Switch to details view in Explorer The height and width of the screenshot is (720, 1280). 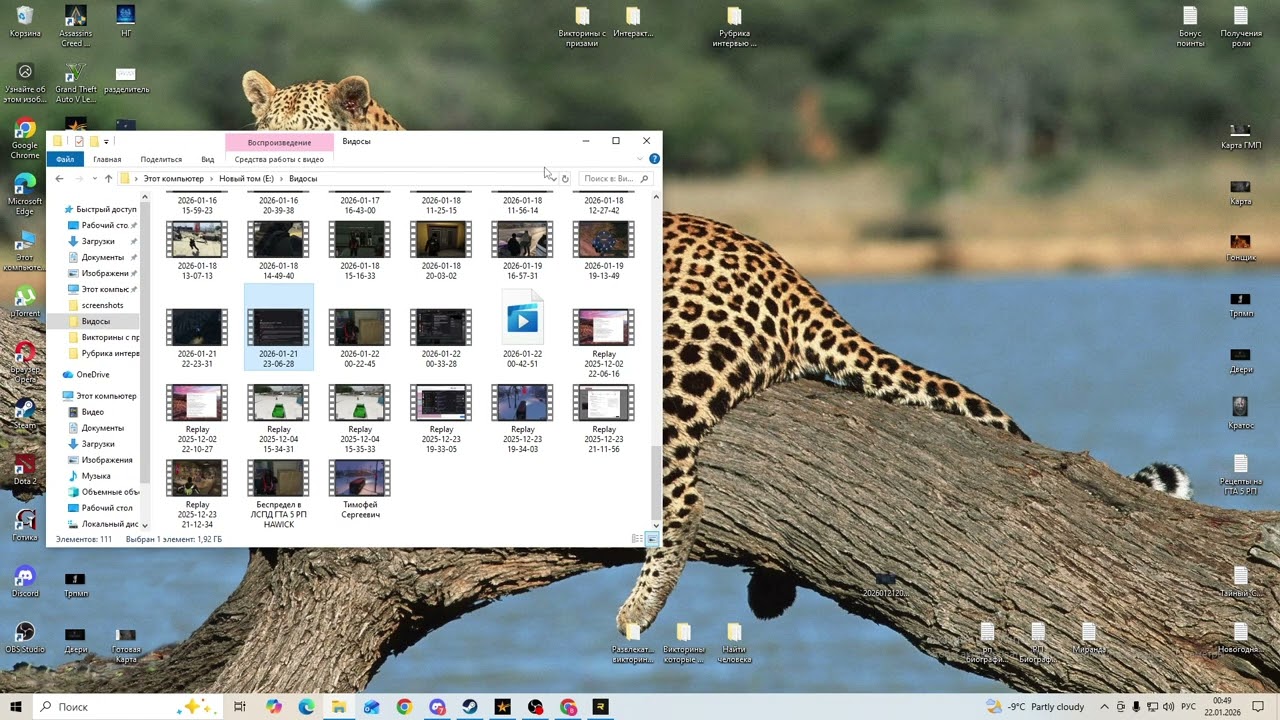[x=637, y=539]
